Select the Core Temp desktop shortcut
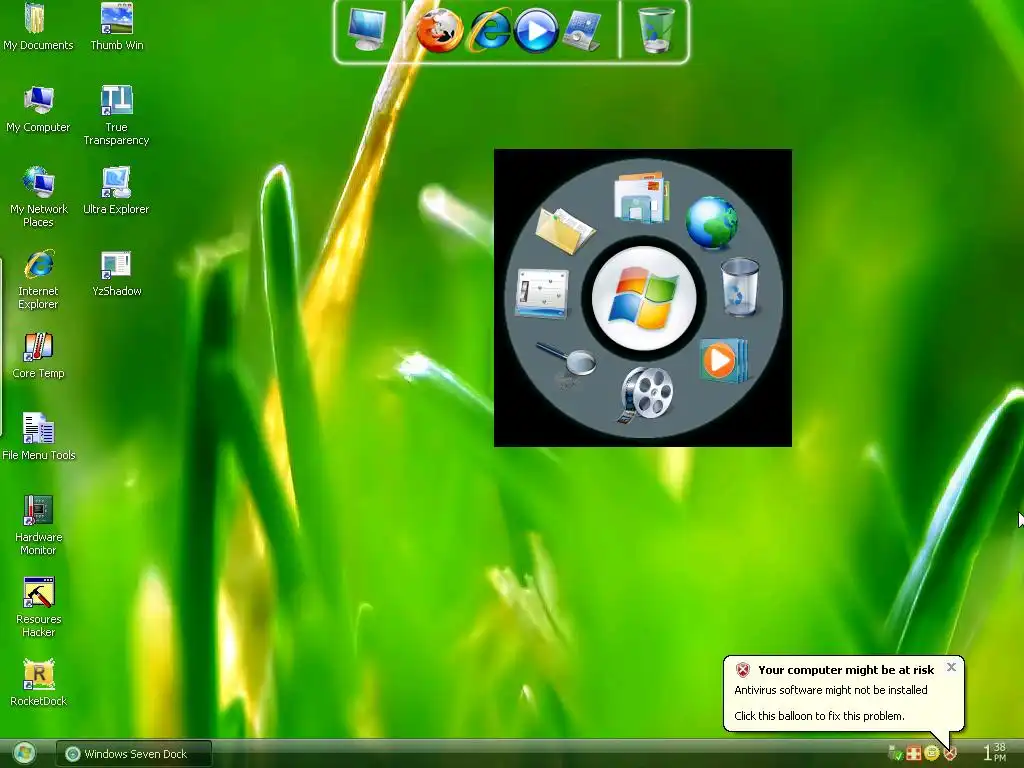This screenshot has width=1024, height=768. pos(38,356)
